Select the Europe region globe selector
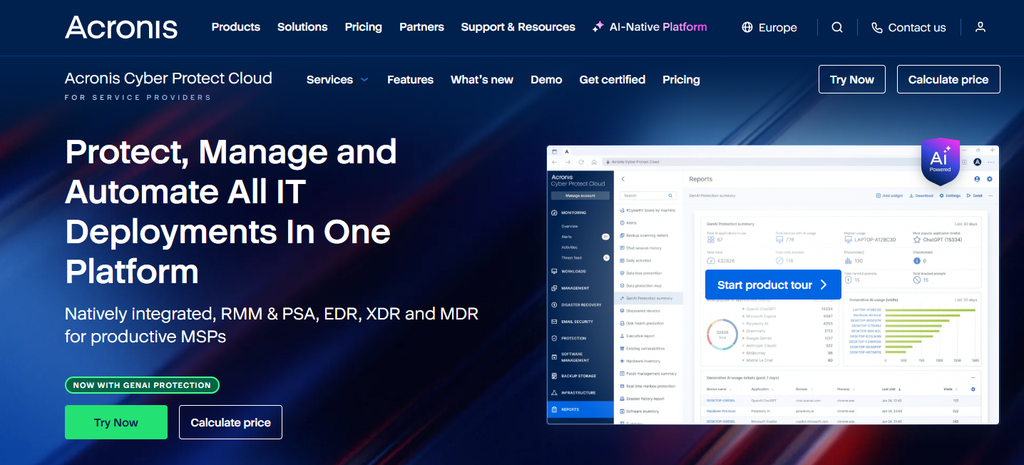This screenshot has height=465, width=1024. click(769, 27)
